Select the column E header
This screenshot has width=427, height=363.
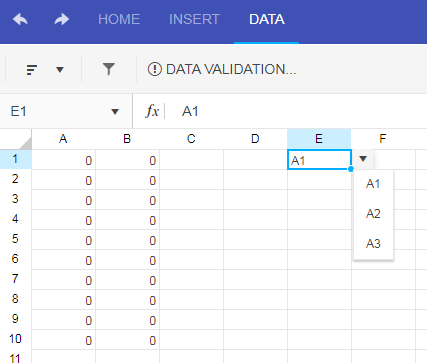tap(319, 139)
